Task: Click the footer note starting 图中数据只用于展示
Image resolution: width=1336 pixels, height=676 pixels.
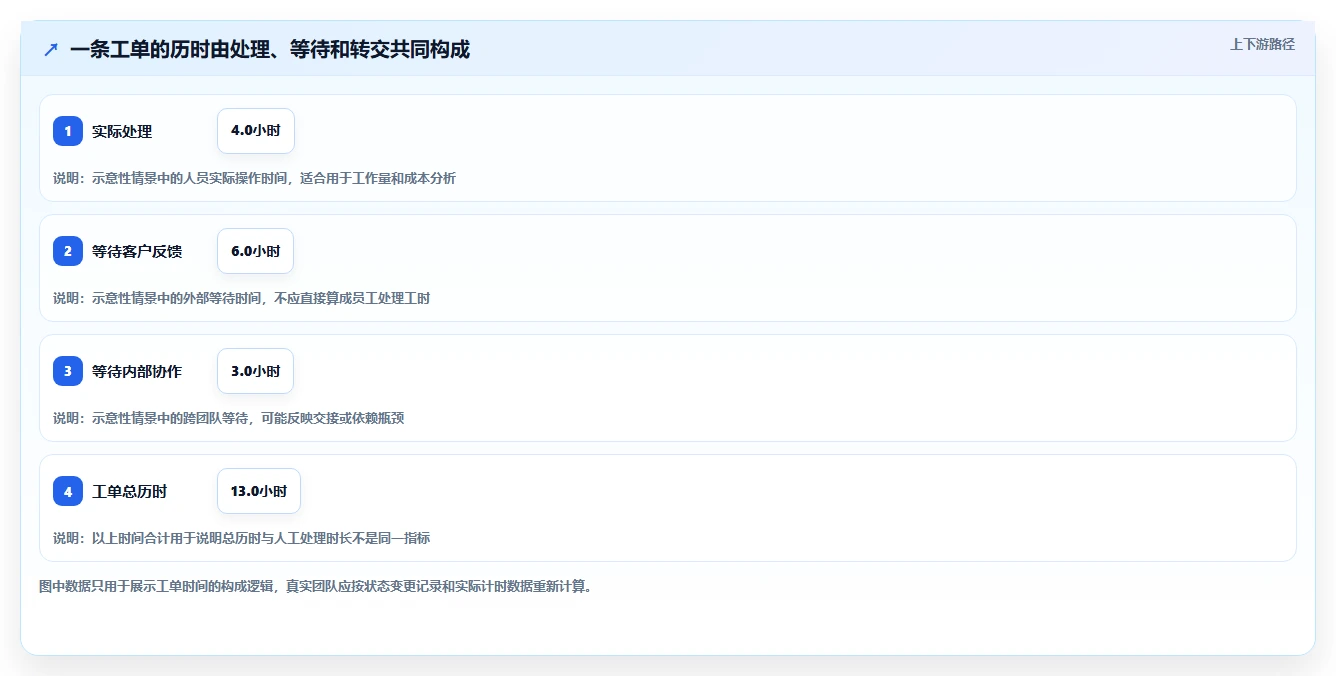Action: click(315, 586)
